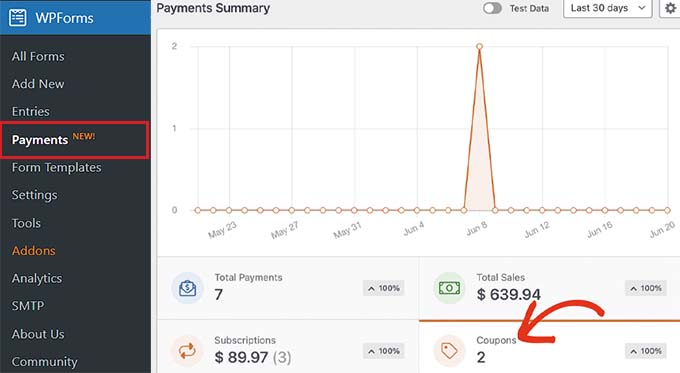Click the Subscriptions recurring arrows icon
This screenshot has height=373, width=680.
187,350
